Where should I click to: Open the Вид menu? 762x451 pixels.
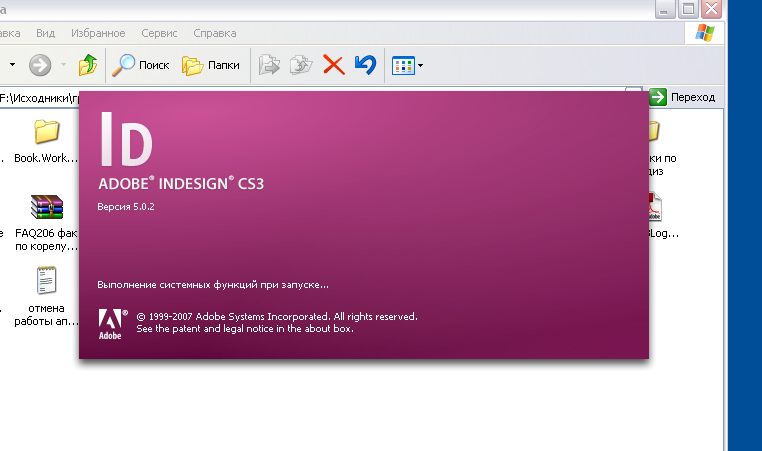[45, 33]
